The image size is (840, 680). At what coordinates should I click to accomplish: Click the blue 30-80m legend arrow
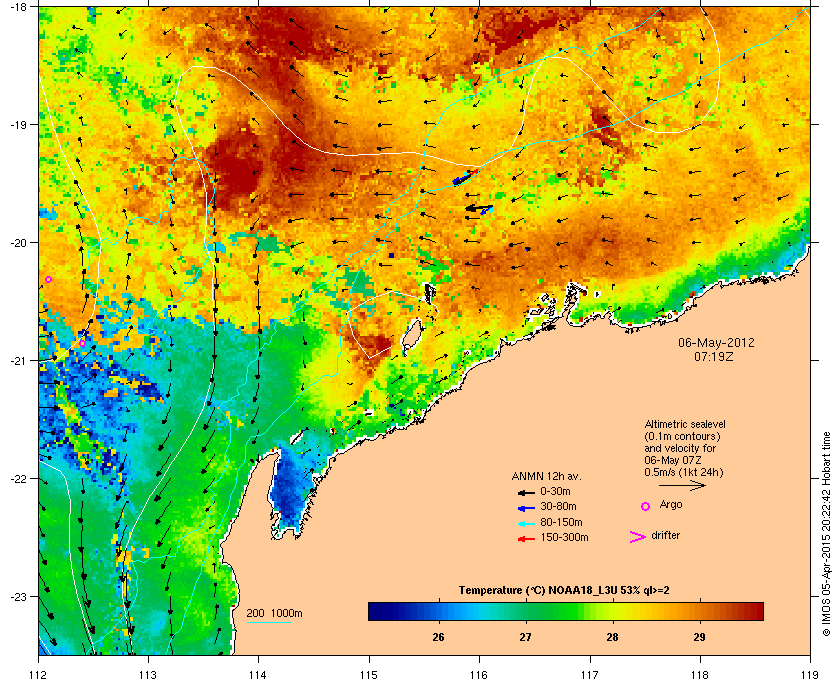(x=526, y=507)
